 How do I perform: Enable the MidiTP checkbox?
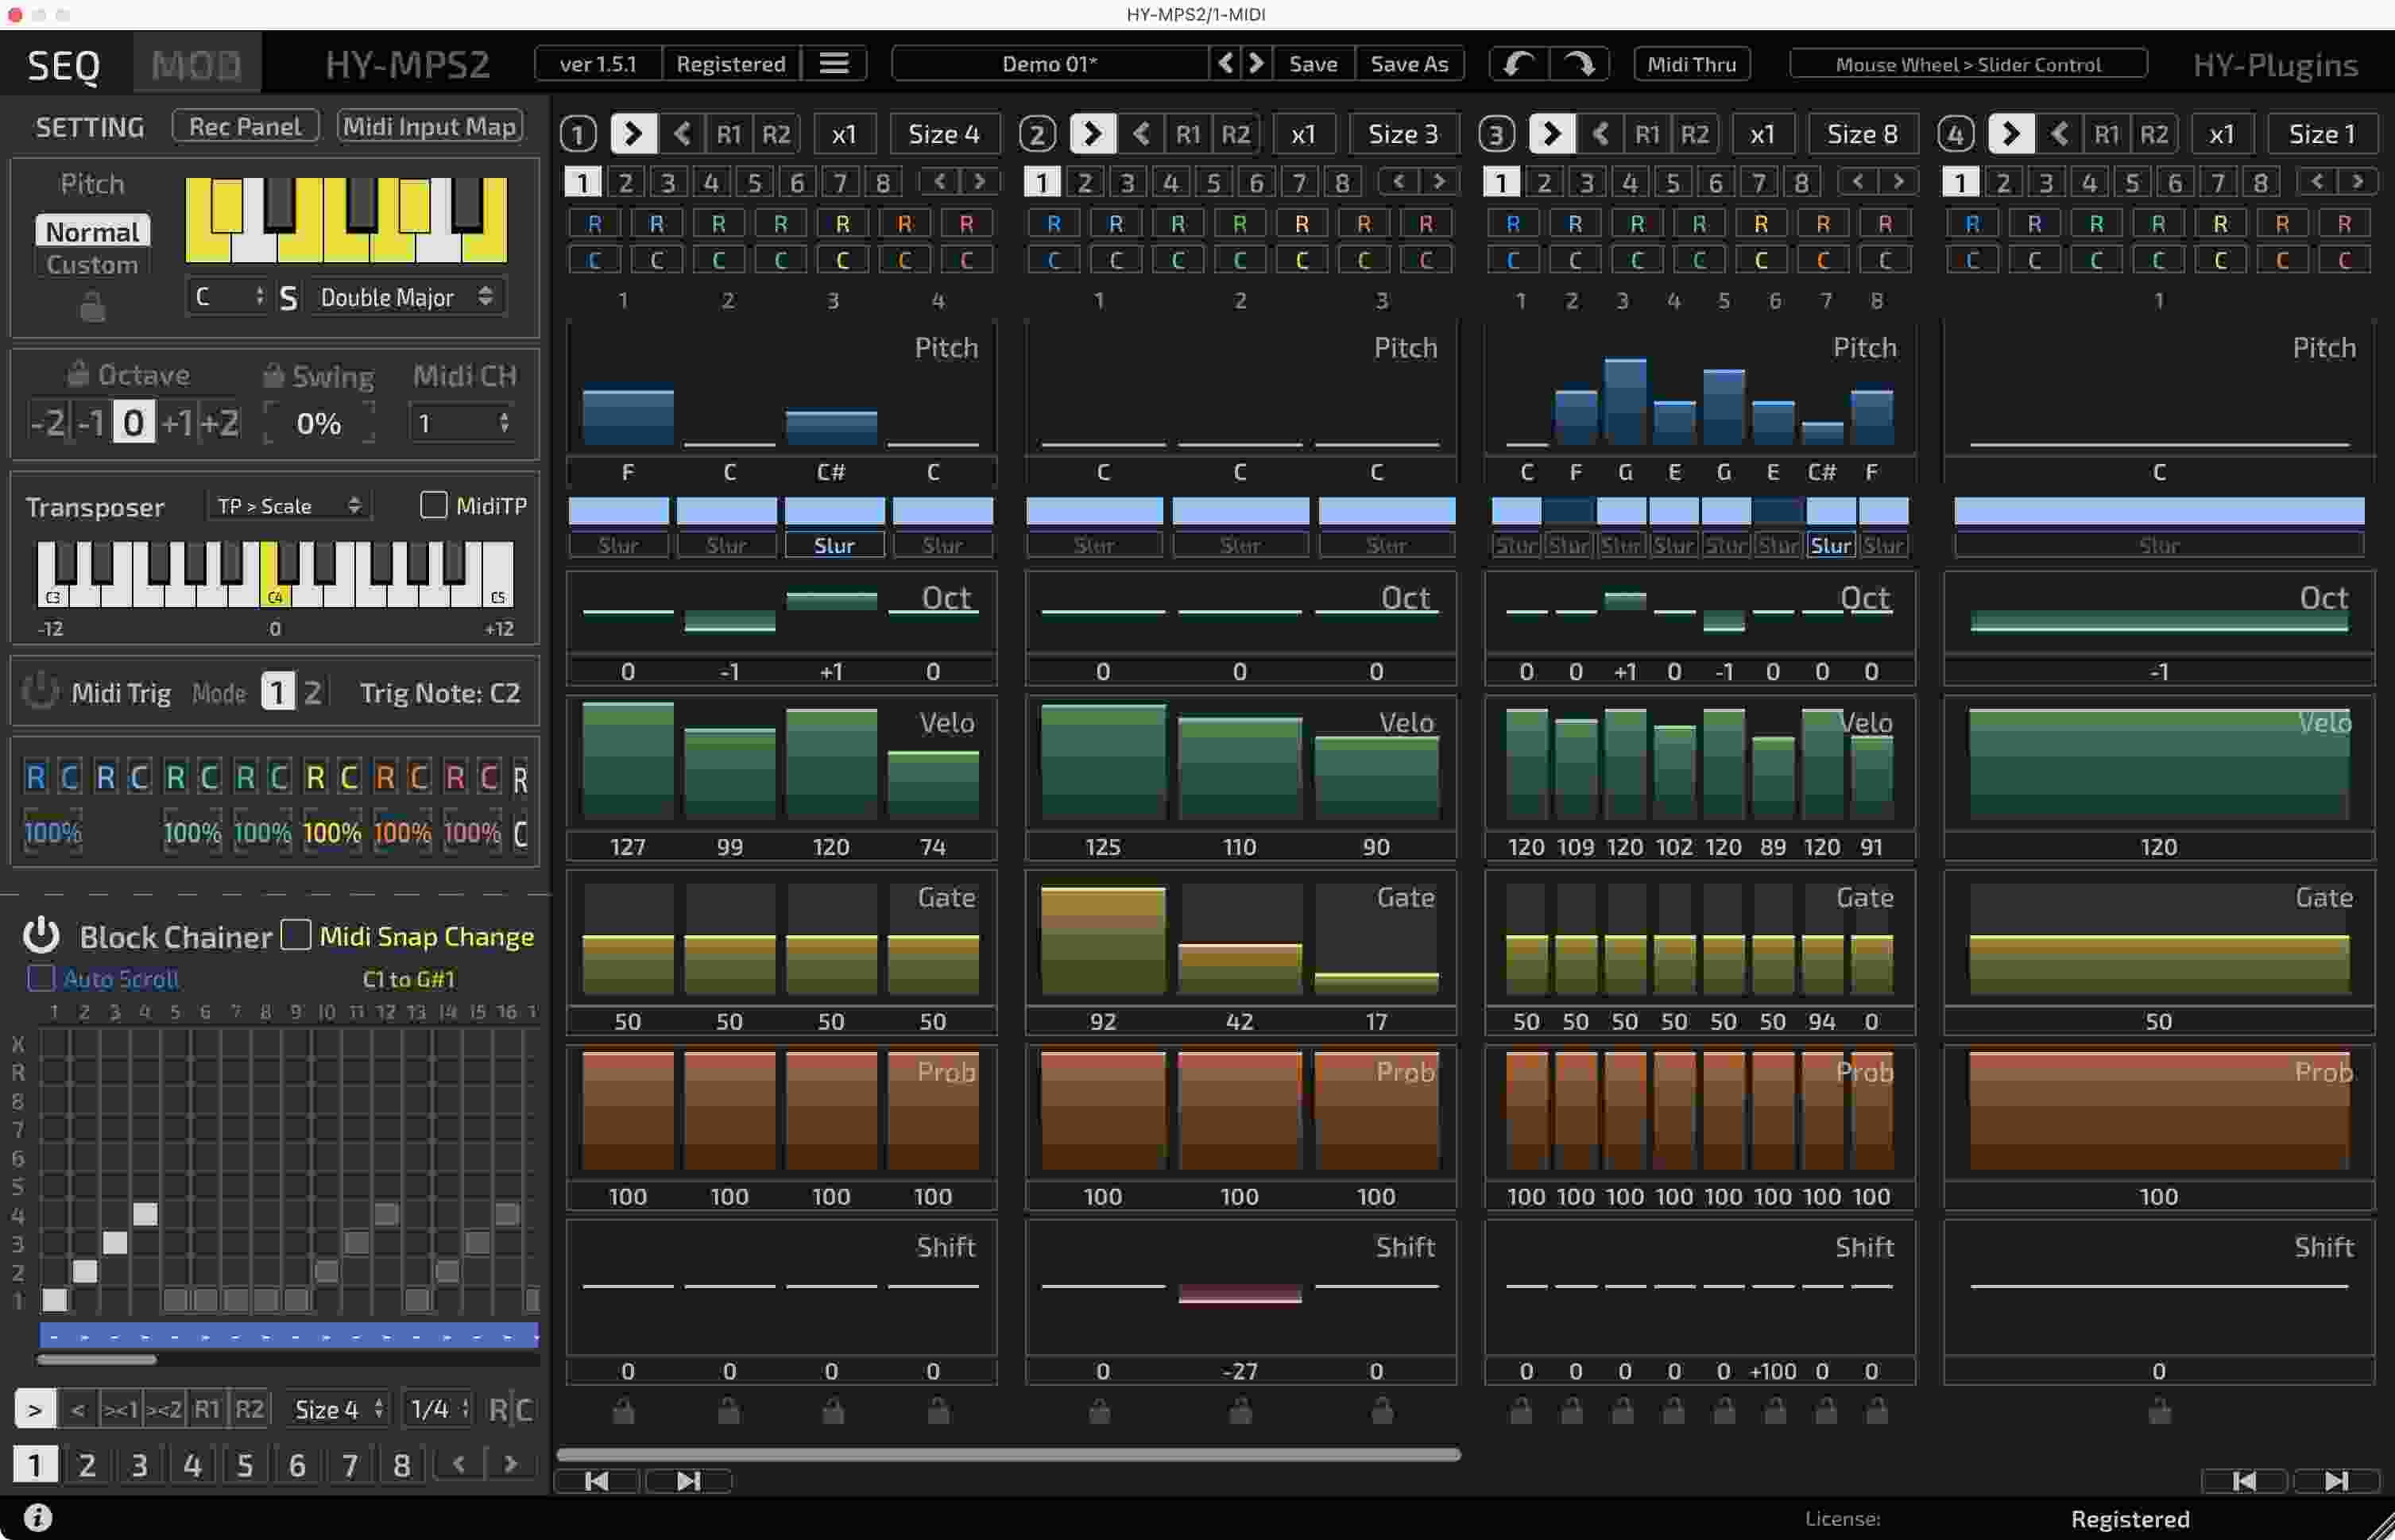point(433,506)
